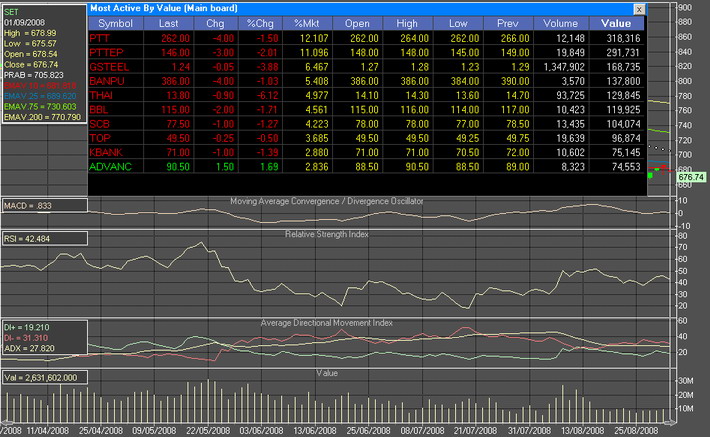Click the %Mkt column header
This screenshot has height=437, width=710.
307,24
